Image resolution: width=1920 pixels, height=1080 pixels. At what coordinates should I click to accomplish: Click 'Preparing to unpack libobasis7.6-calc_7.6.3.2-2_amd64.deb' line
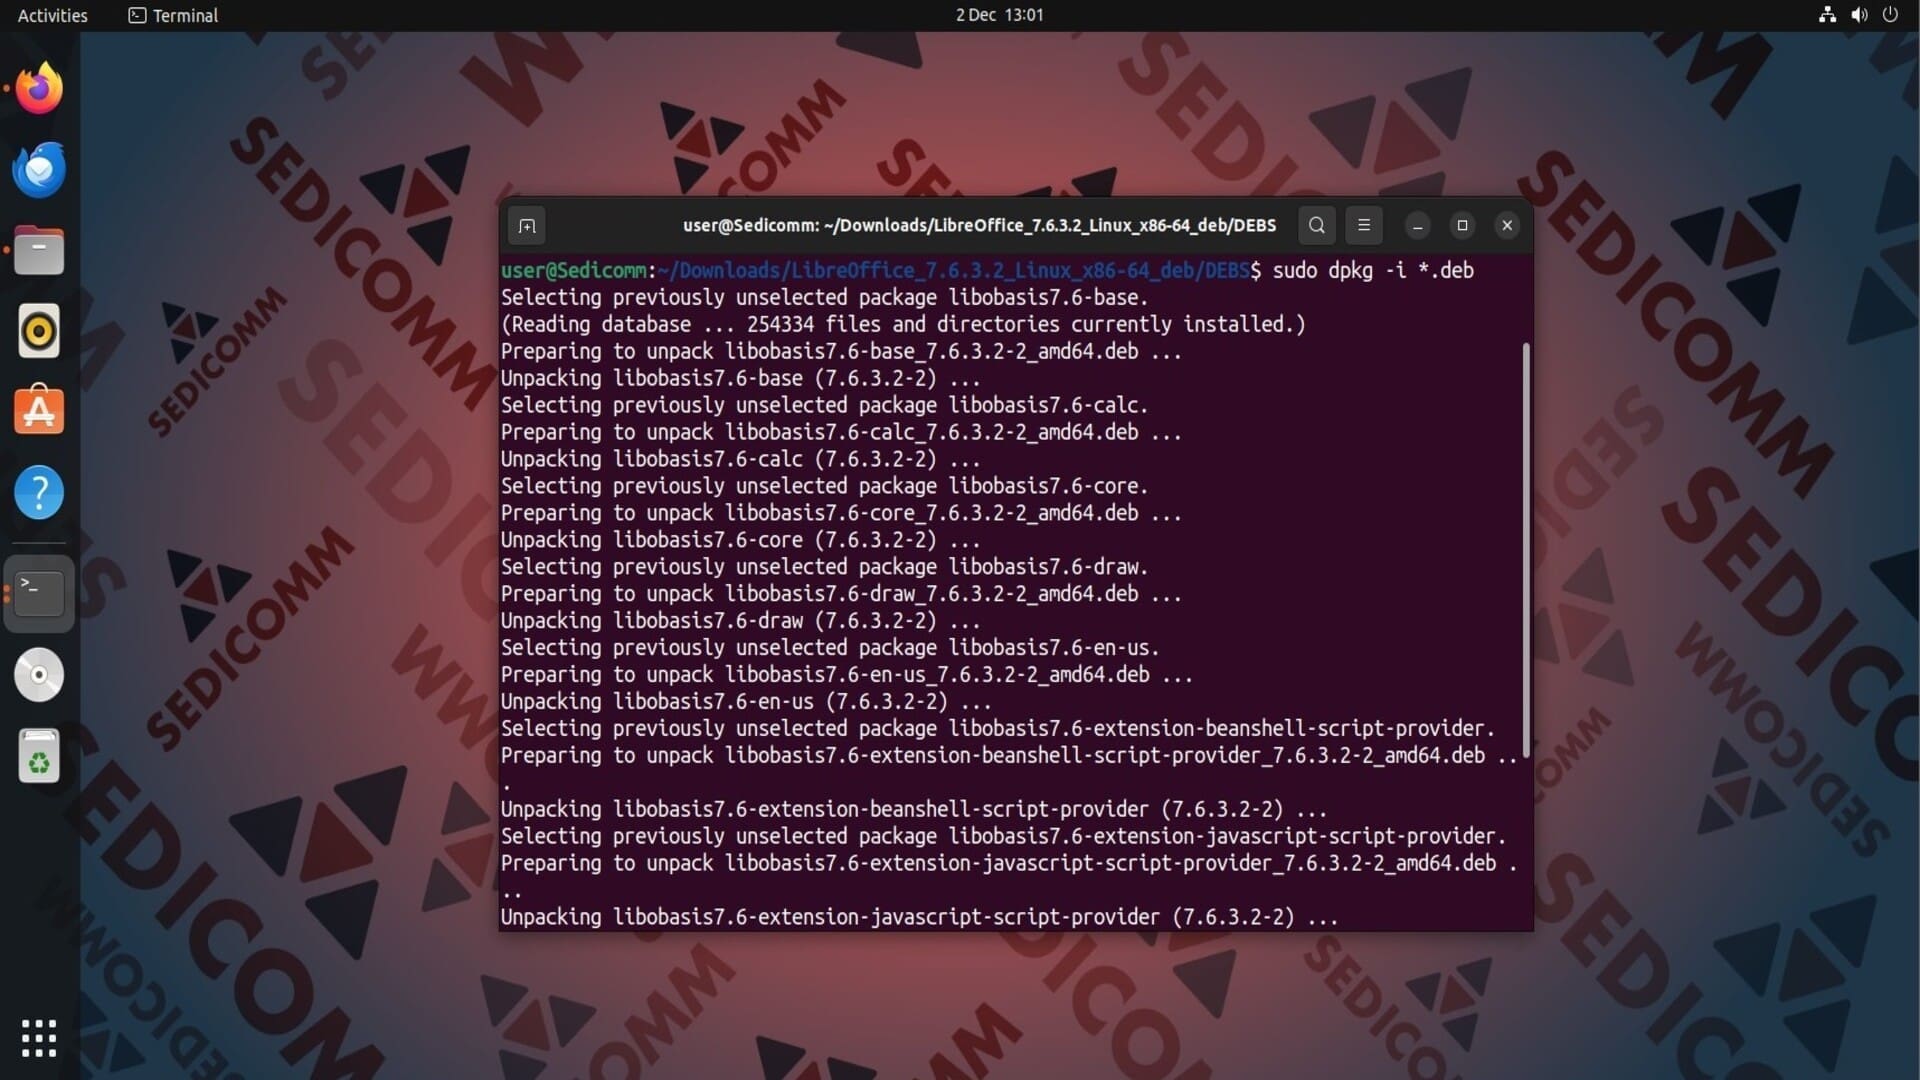(x=841, y=432)
